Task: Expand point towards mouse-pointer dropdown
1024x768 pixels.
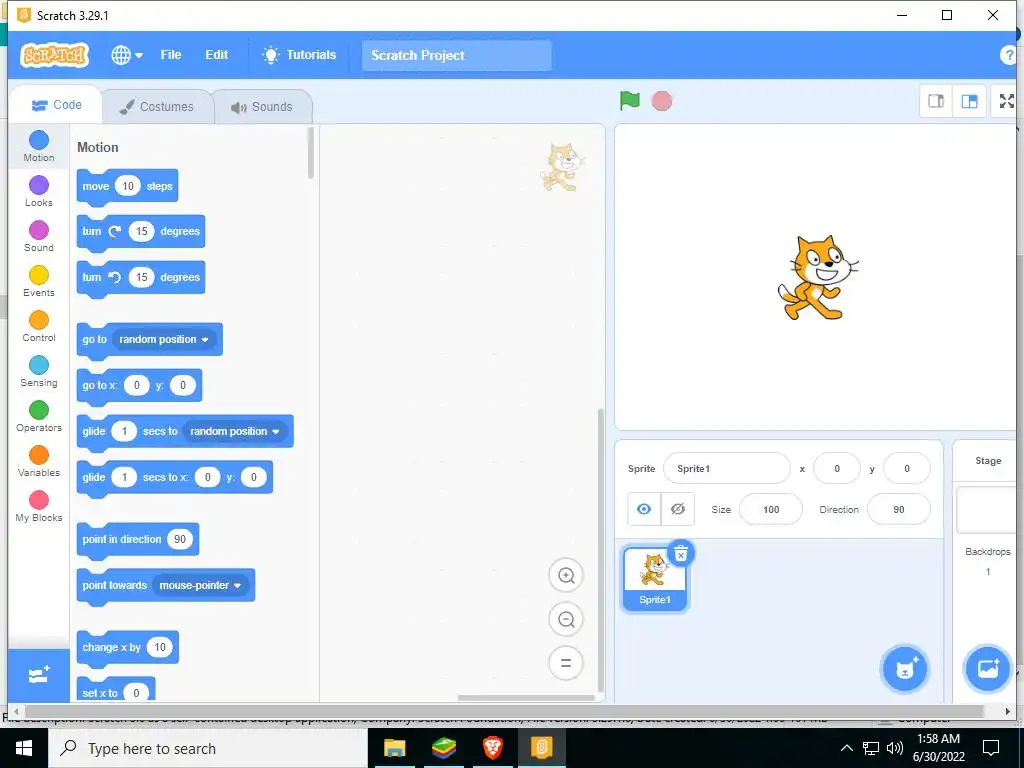Action: click(x=200, y=586)
